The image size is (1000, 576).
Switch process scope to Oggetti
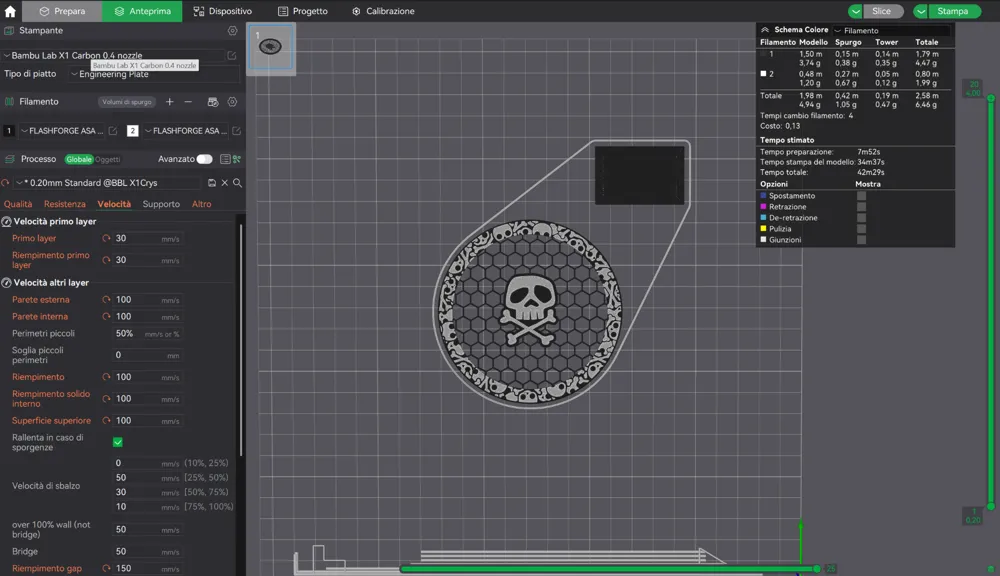click(x=107, y=159)
